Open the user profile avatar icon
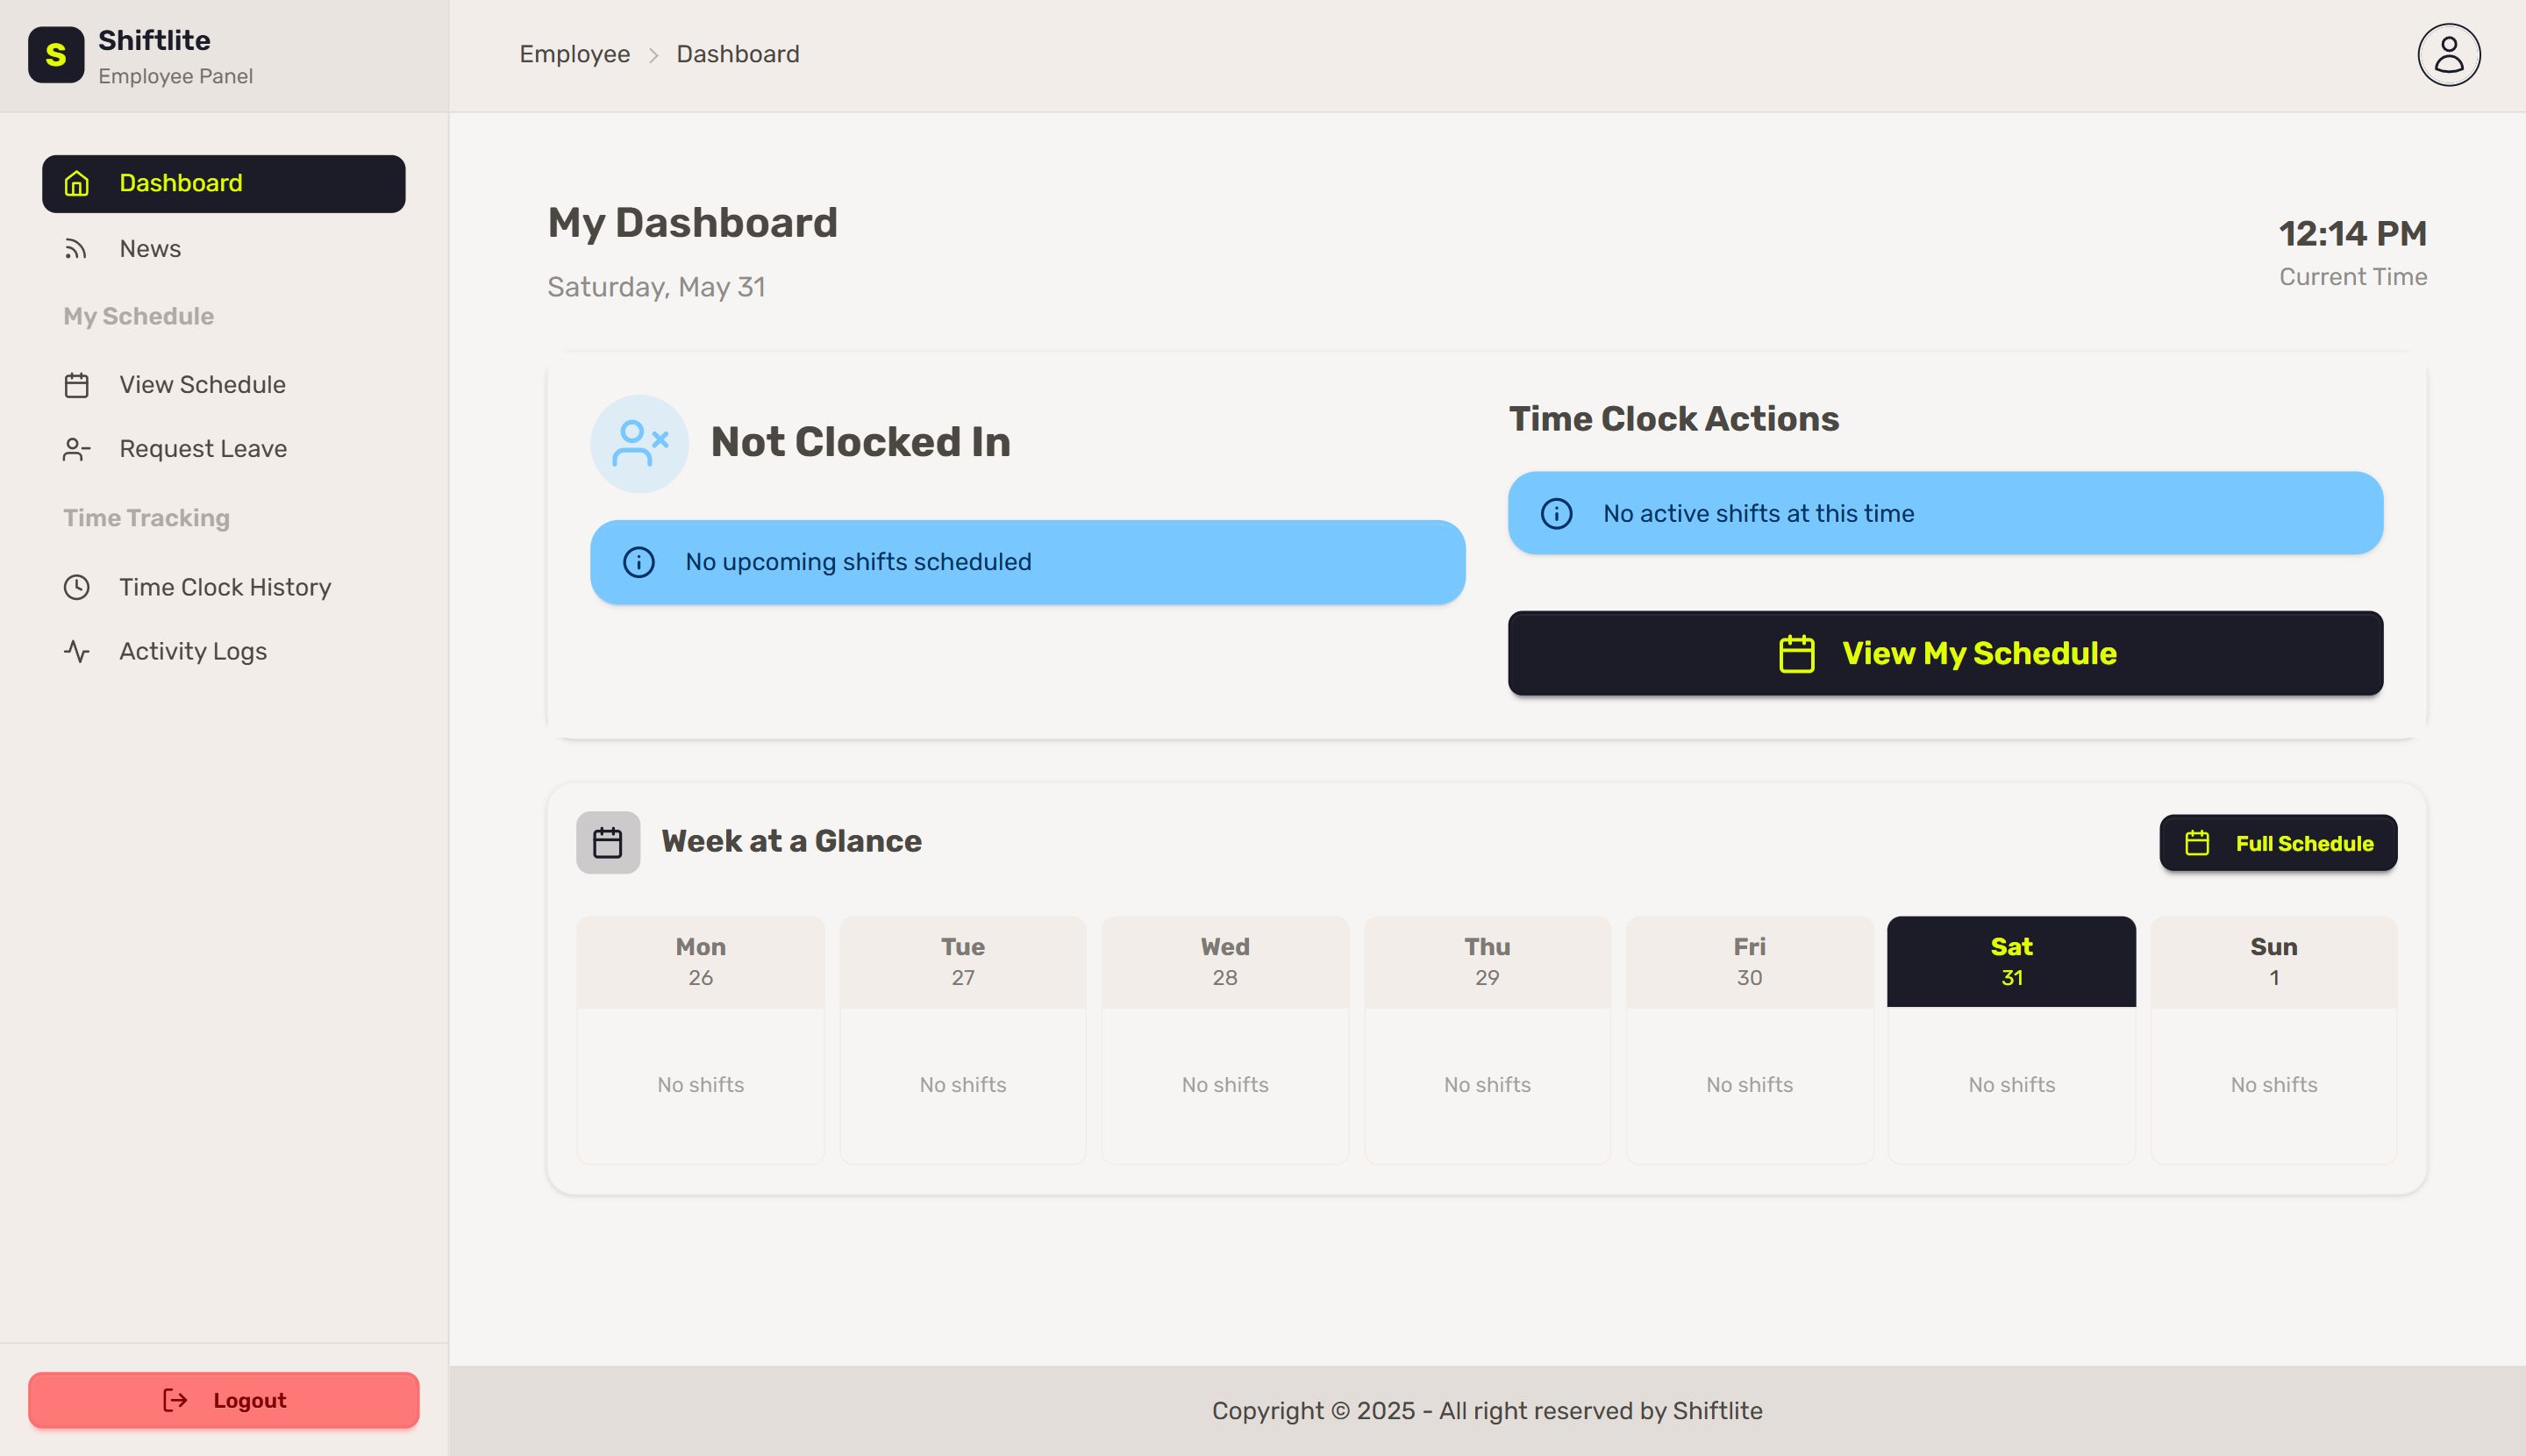The image size is (2526, 1456). pos(2448,55)
